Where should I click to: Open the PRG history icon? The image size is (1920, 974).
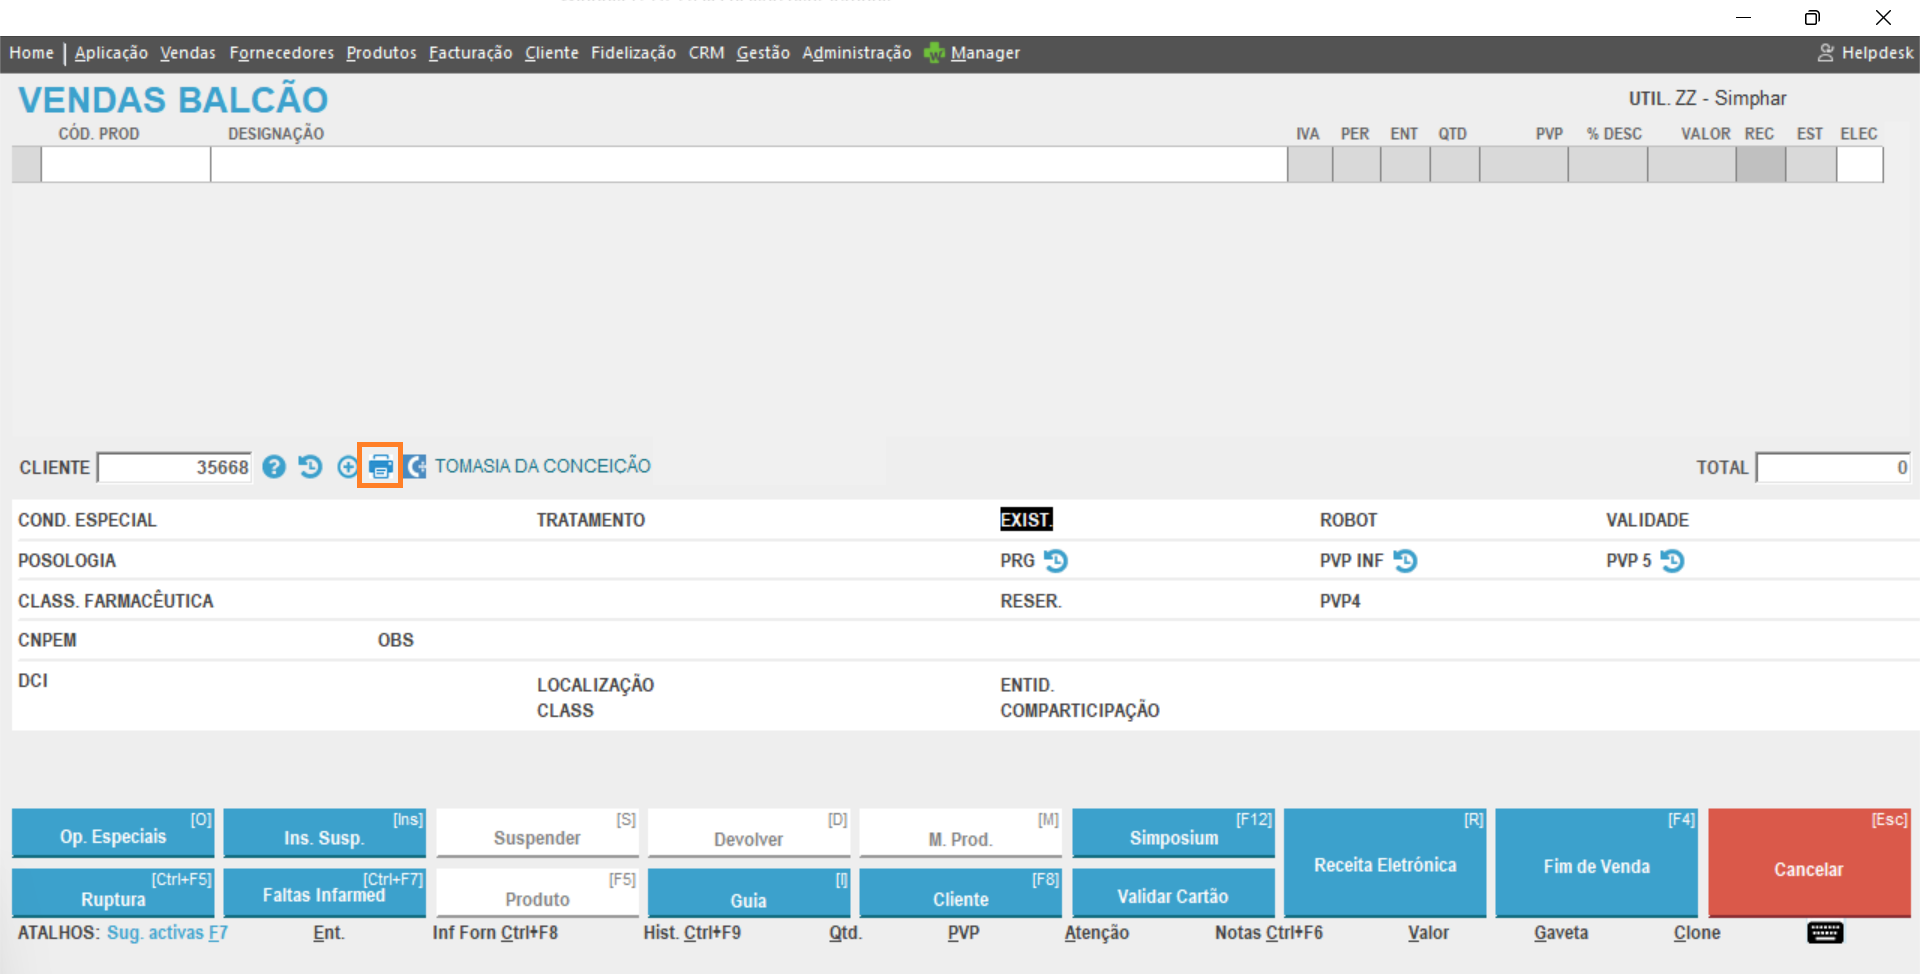click(x=1056, y=561)
